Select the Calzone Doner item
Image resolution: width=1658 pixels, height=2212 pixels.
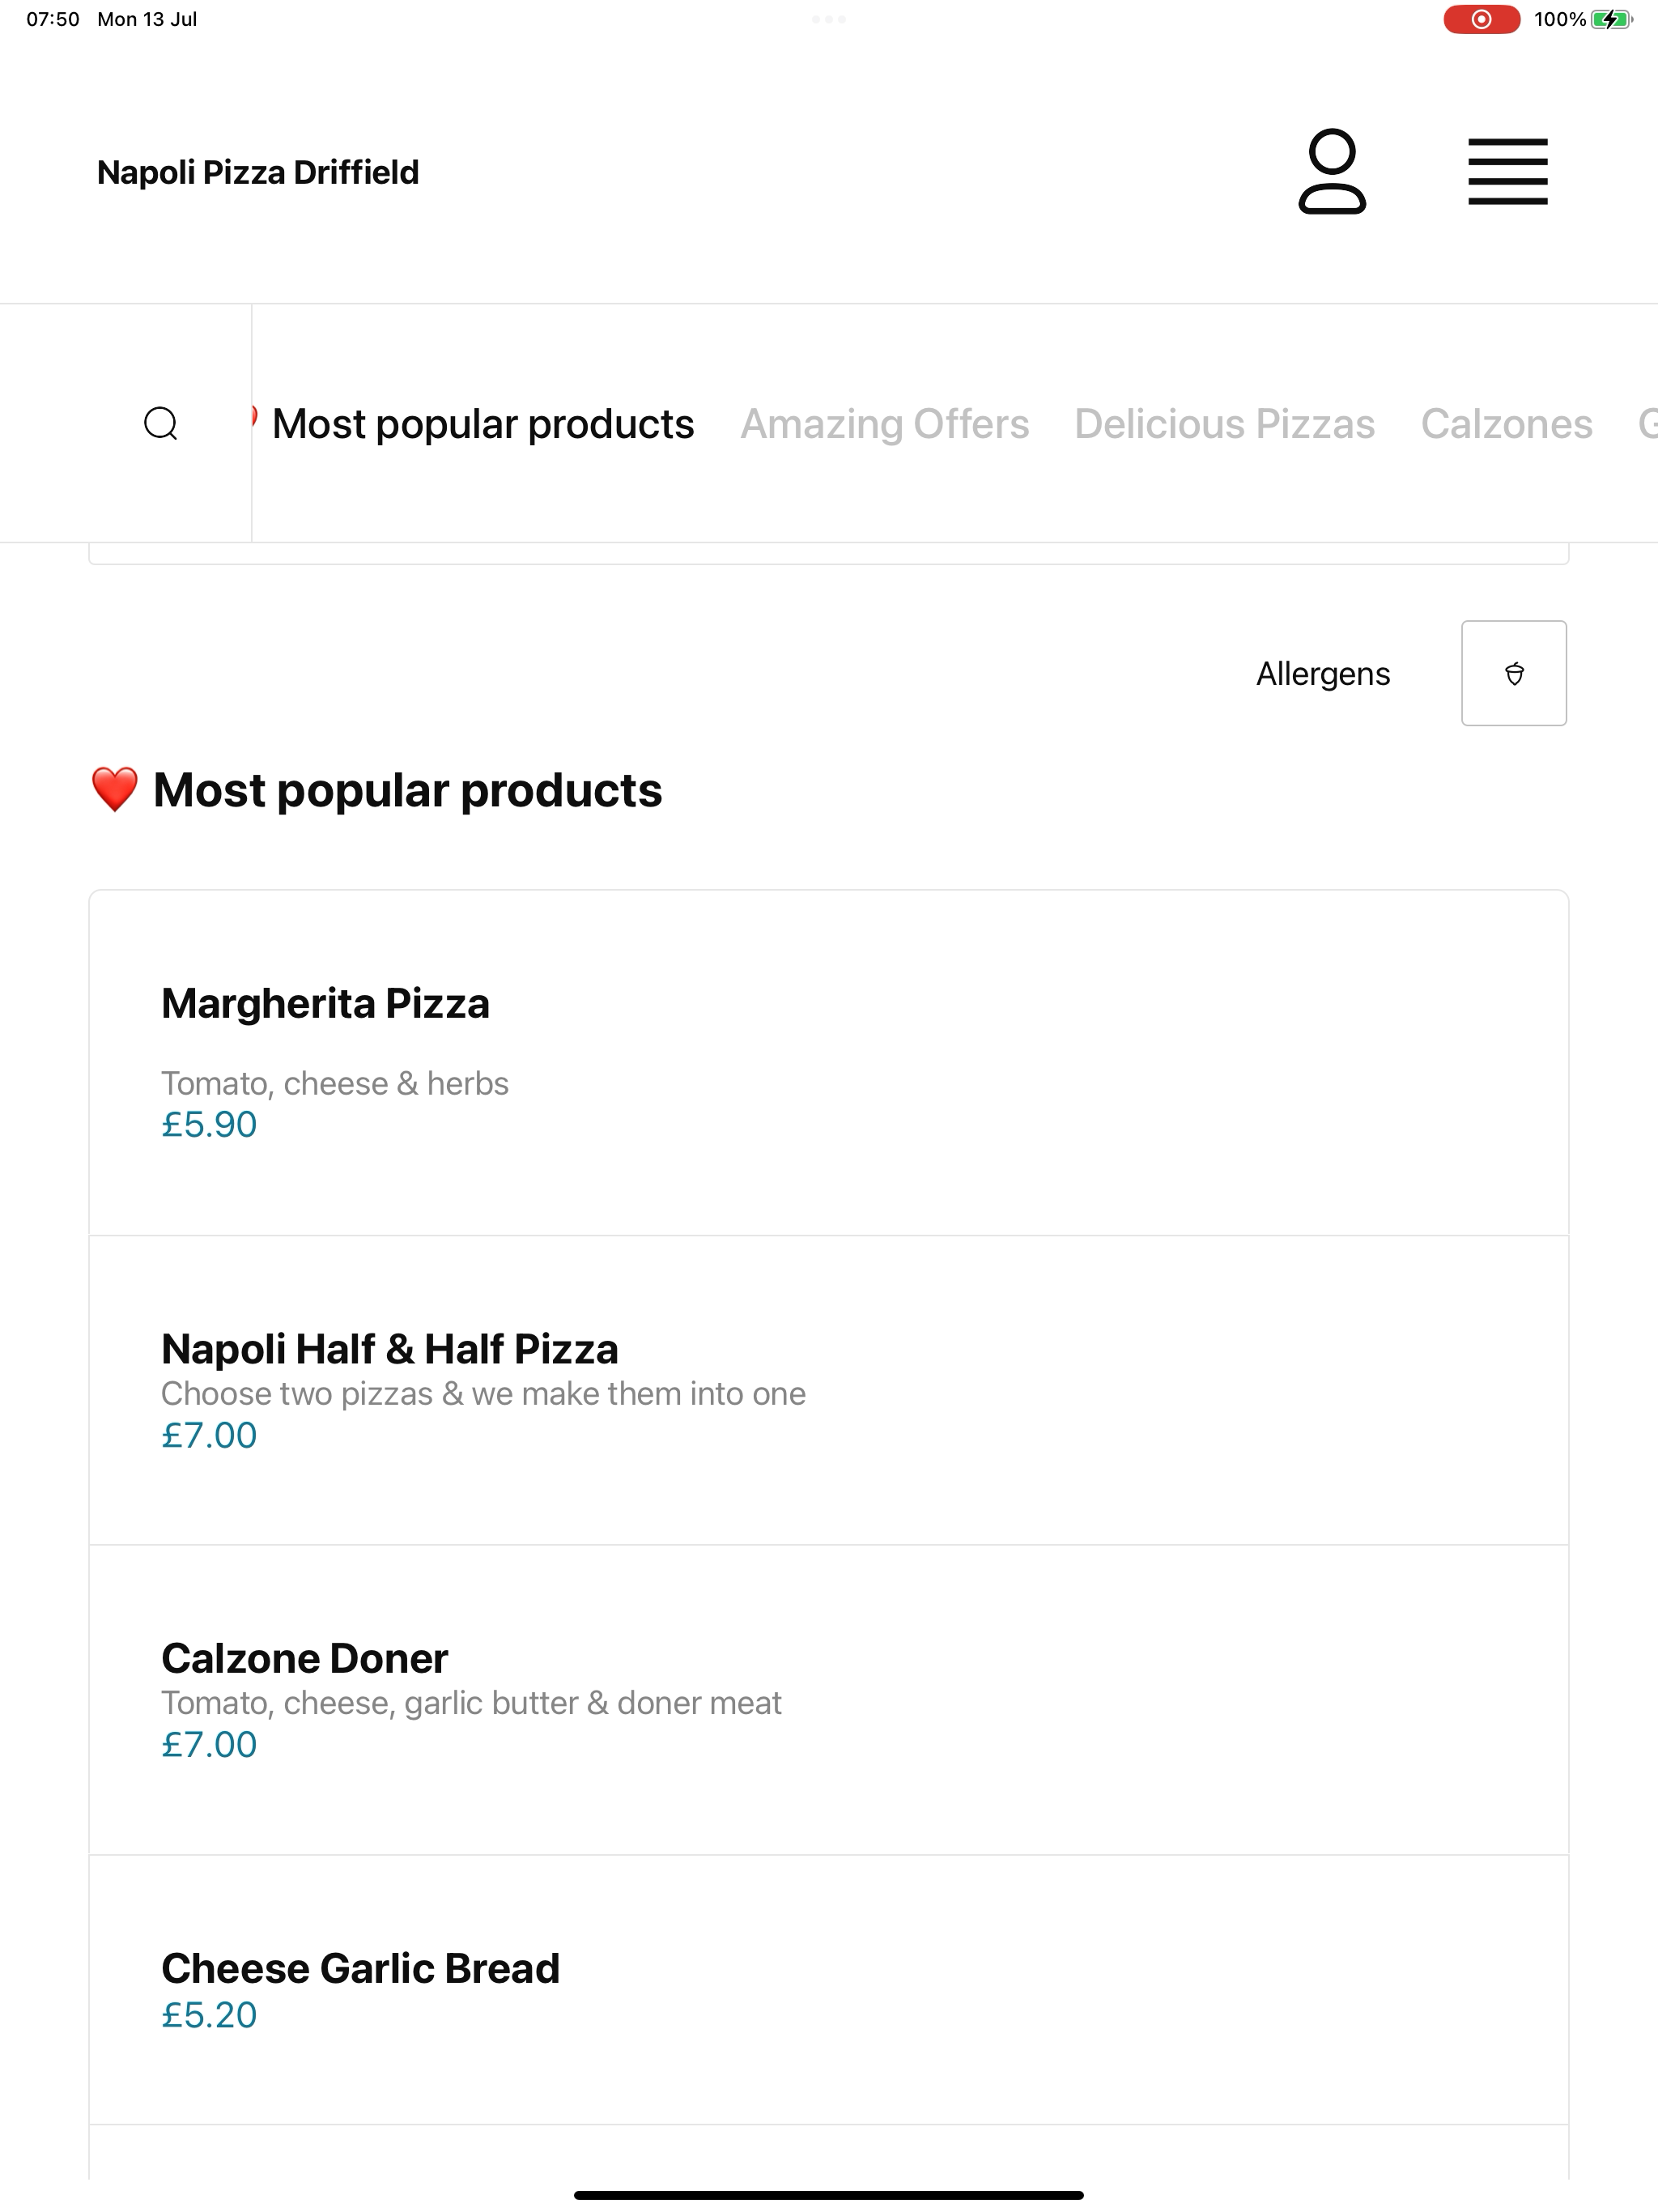[x=828, y=1700]
